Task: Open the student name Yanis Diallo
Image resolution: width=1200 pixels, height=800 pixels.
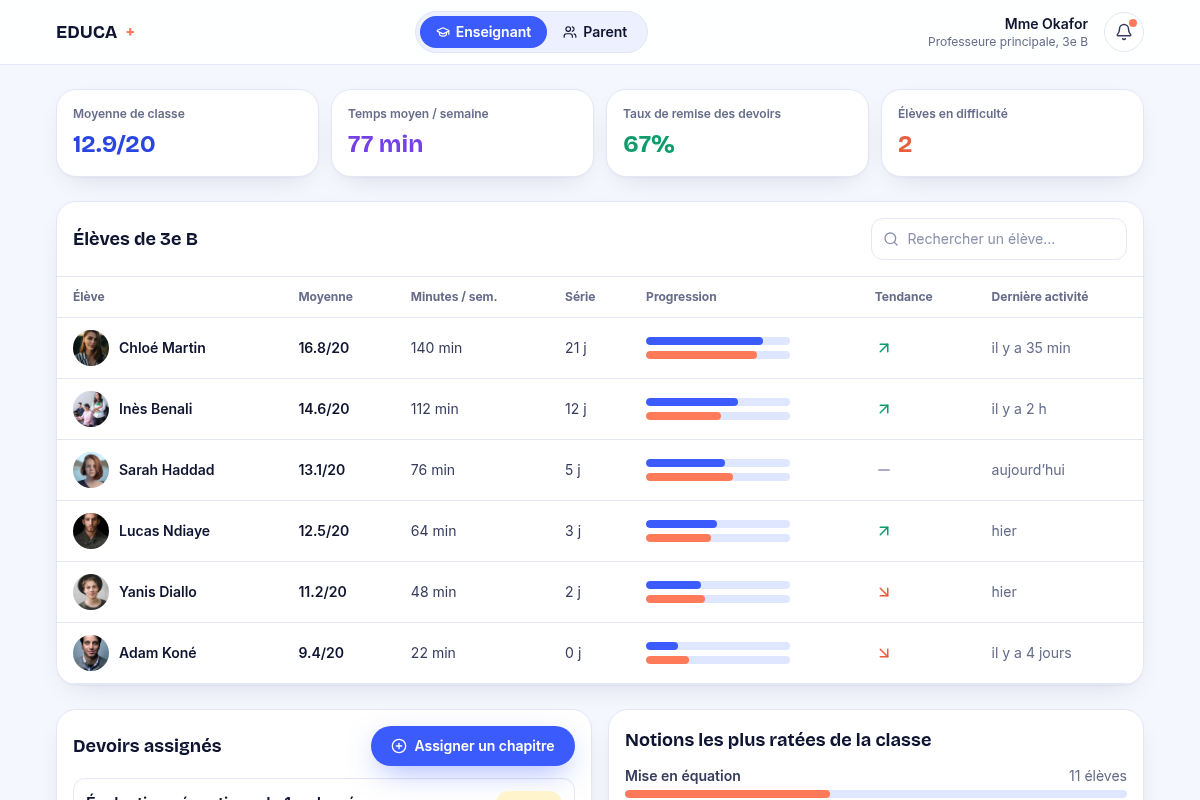Action: 158,592
